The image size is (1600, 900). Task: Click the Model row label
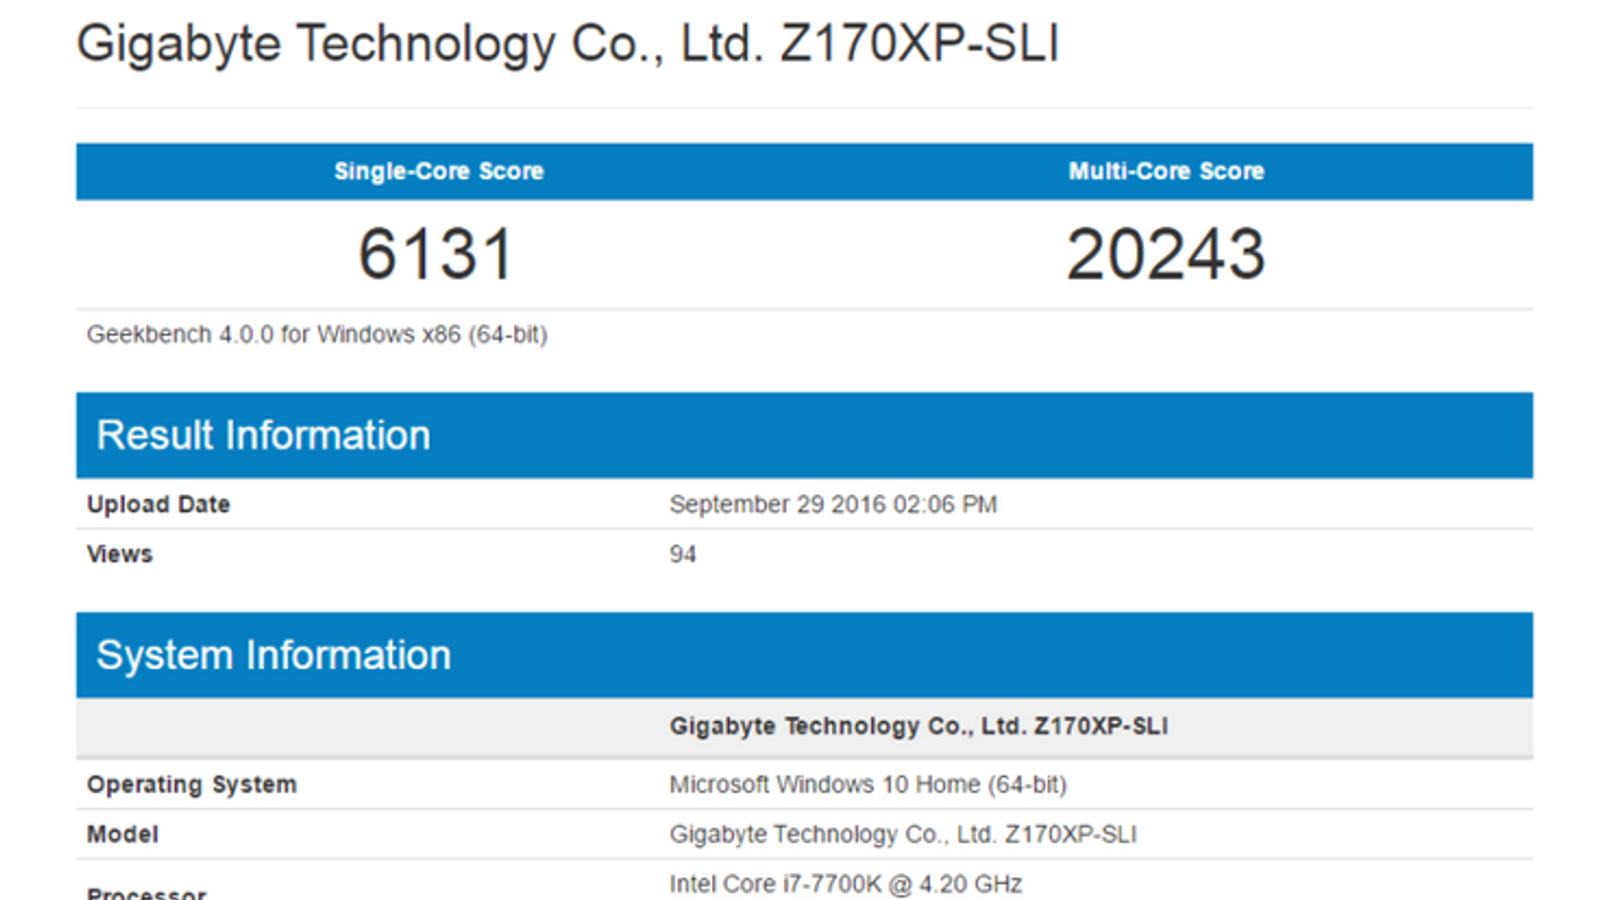point(122,834)
